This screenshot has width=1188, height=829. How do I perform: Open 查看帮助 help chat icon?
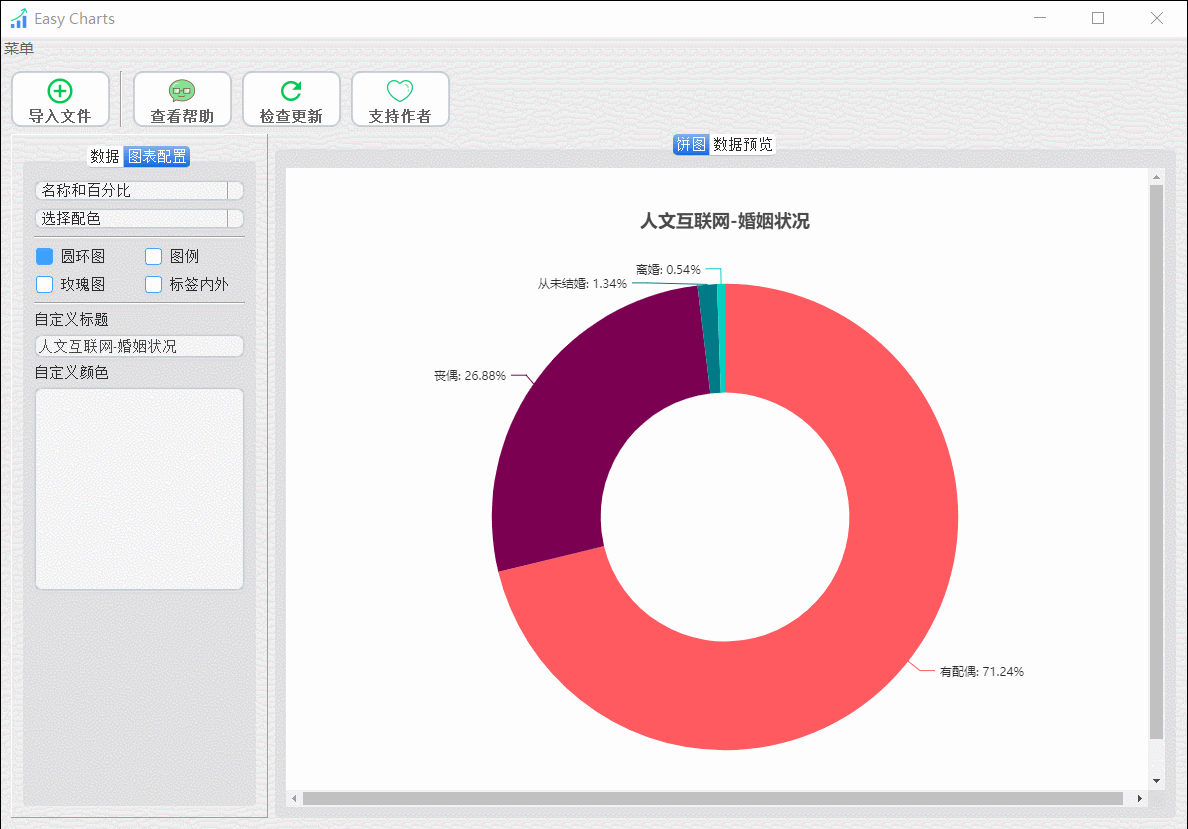click(182, 91)
